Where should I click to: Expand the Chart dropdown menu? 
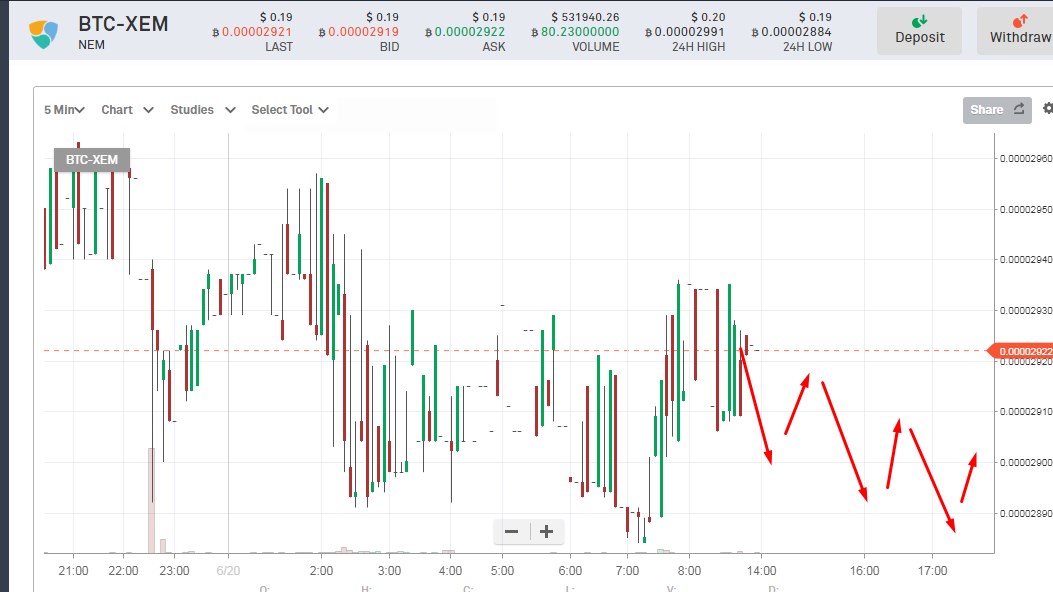(128, 109)
